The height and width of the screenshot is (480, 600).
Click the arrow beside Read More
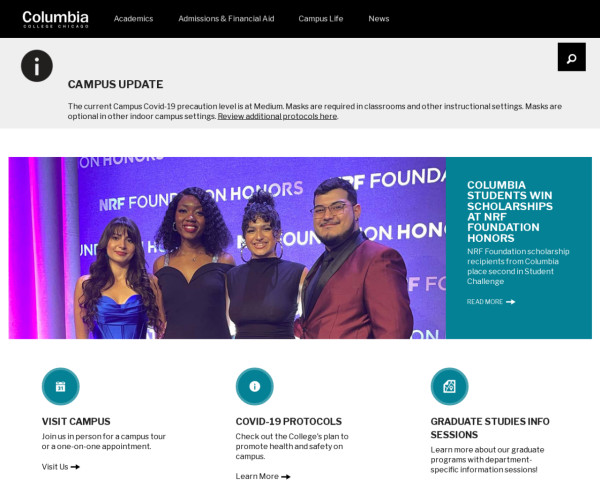510,302
